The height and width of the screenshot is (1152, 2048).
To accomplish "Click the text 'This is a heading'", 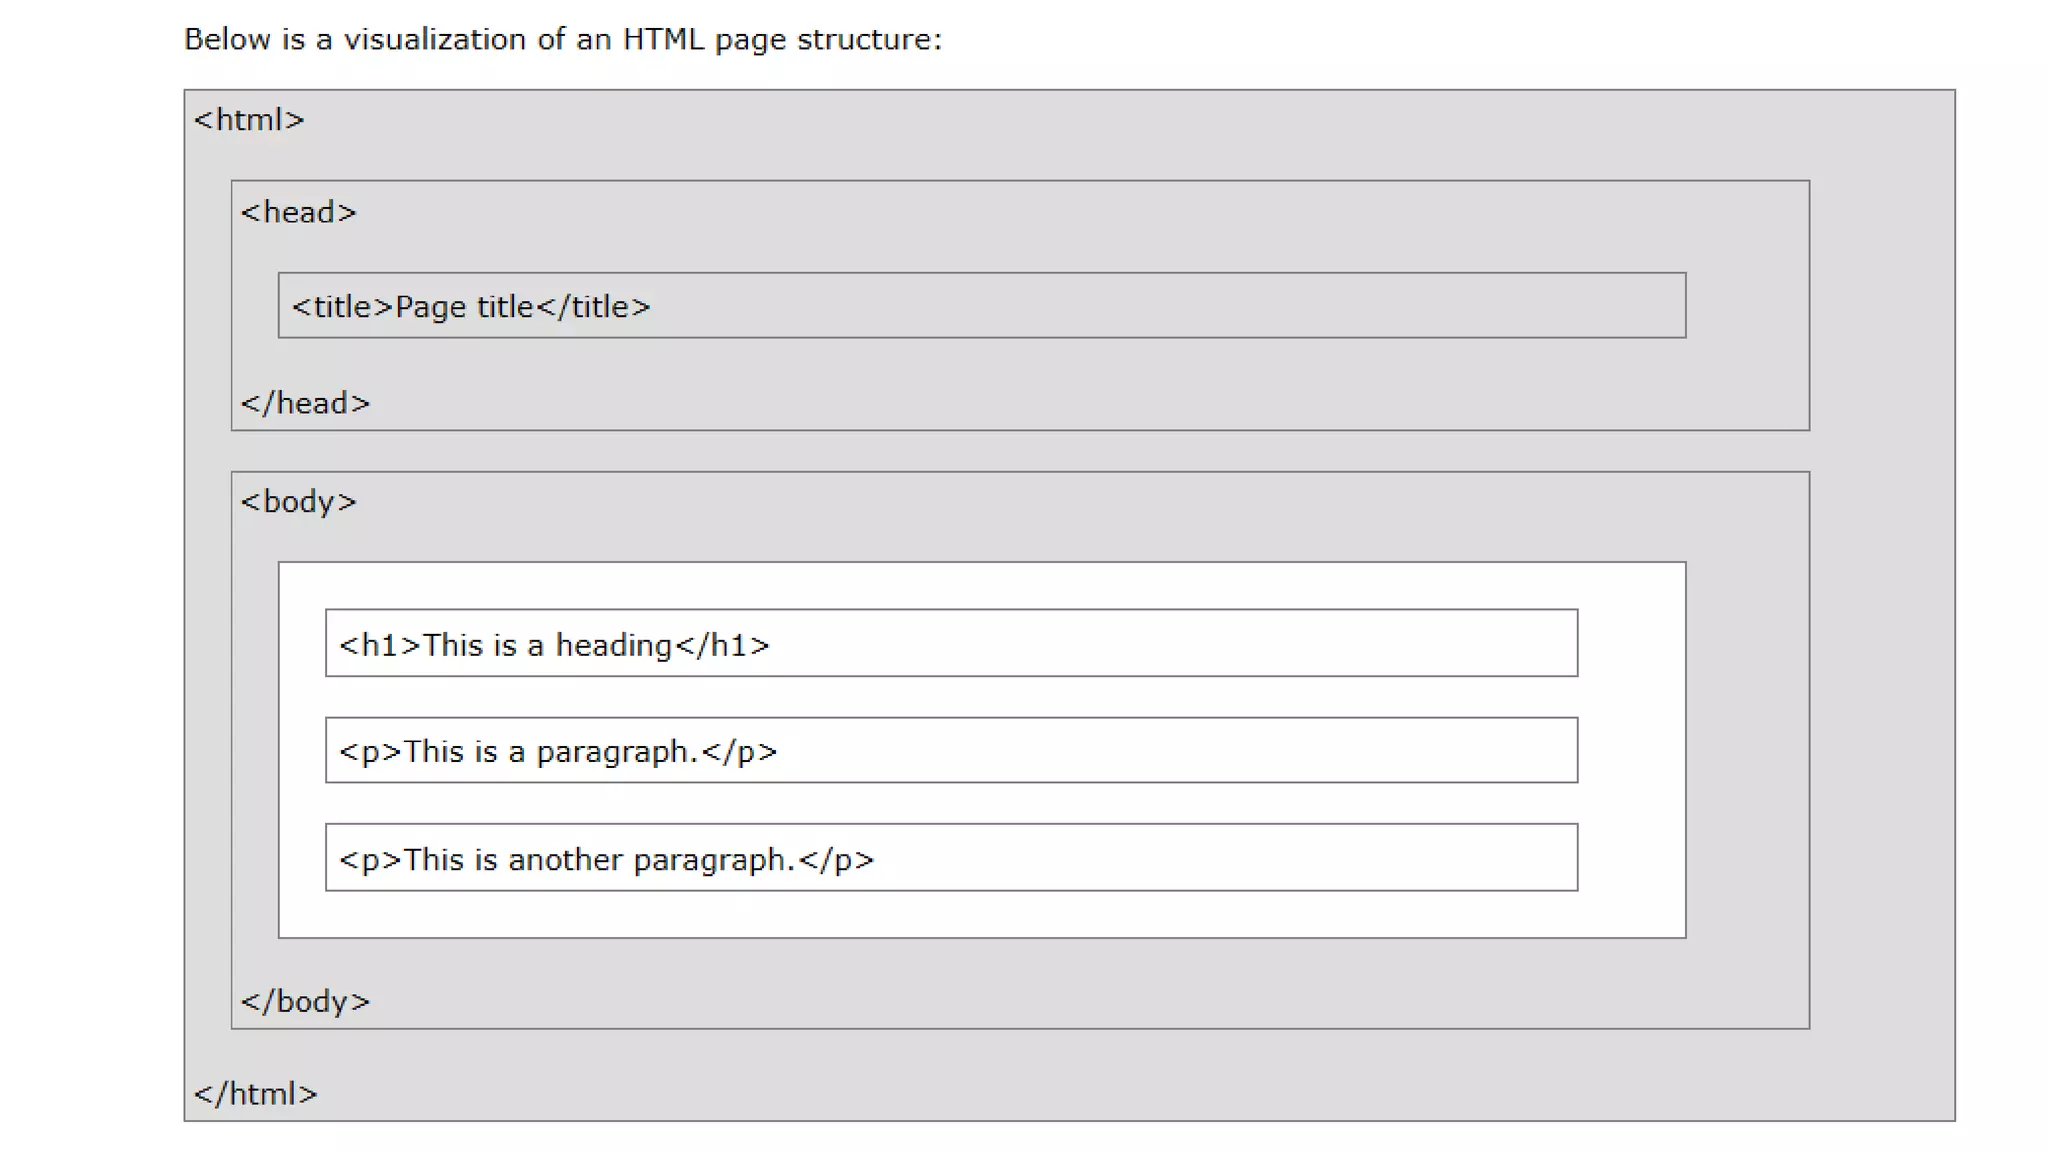I will (547, 645).
